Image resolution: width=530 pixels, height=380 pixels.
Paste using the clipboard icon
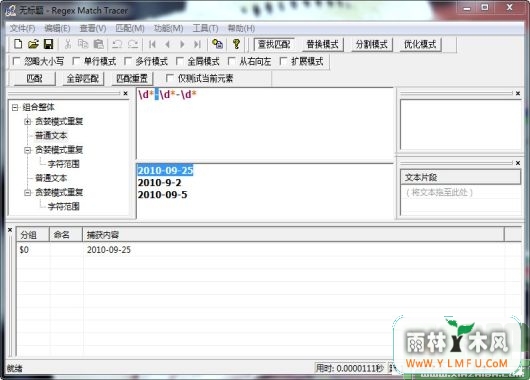[98, 44]
